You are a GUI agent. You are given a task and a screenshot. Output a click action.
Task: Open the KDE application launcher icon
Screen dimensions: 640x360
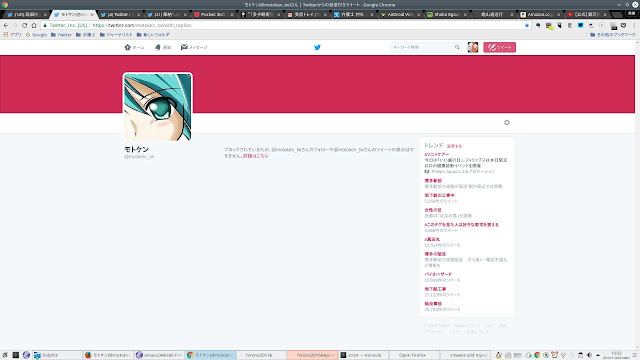5,355
